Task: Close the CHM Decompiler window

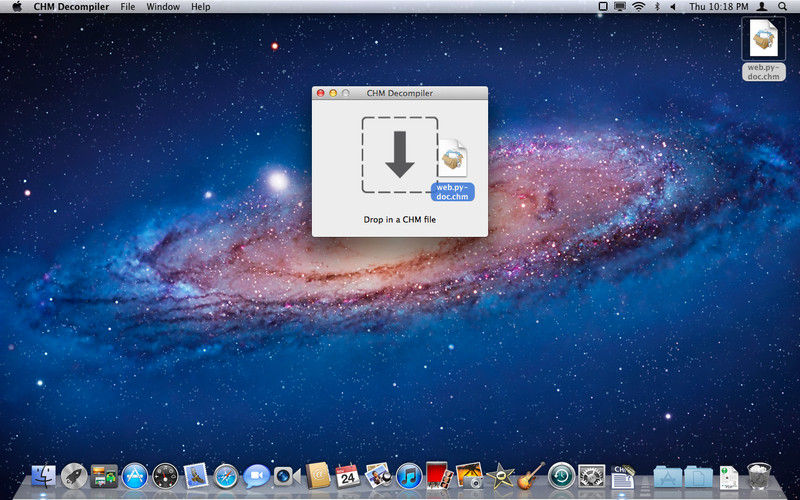Action: tap(320, 93)
